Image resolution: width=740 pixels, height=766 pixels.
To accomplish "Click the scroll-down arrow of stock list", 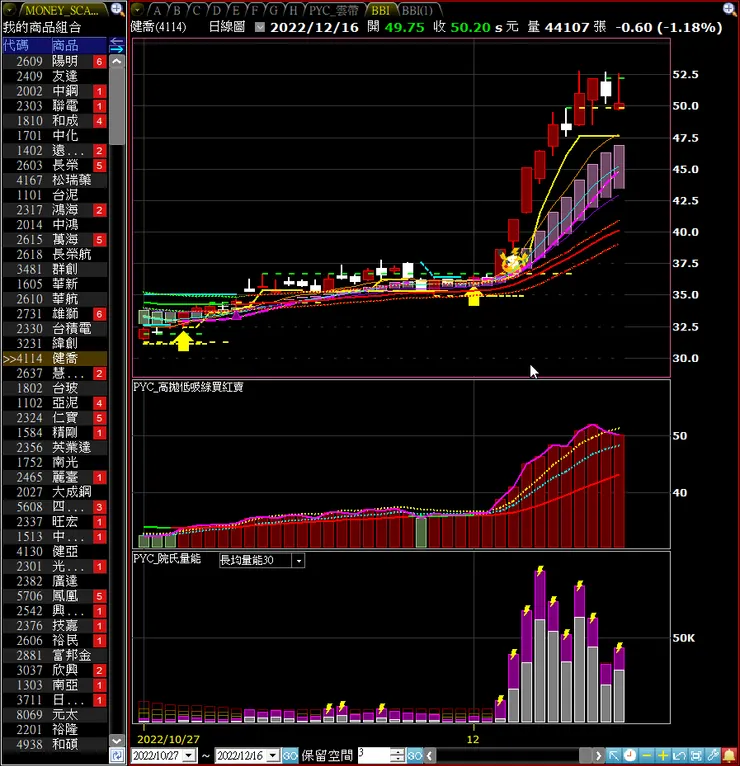I will pyautogui.click(x=117, y=741).
